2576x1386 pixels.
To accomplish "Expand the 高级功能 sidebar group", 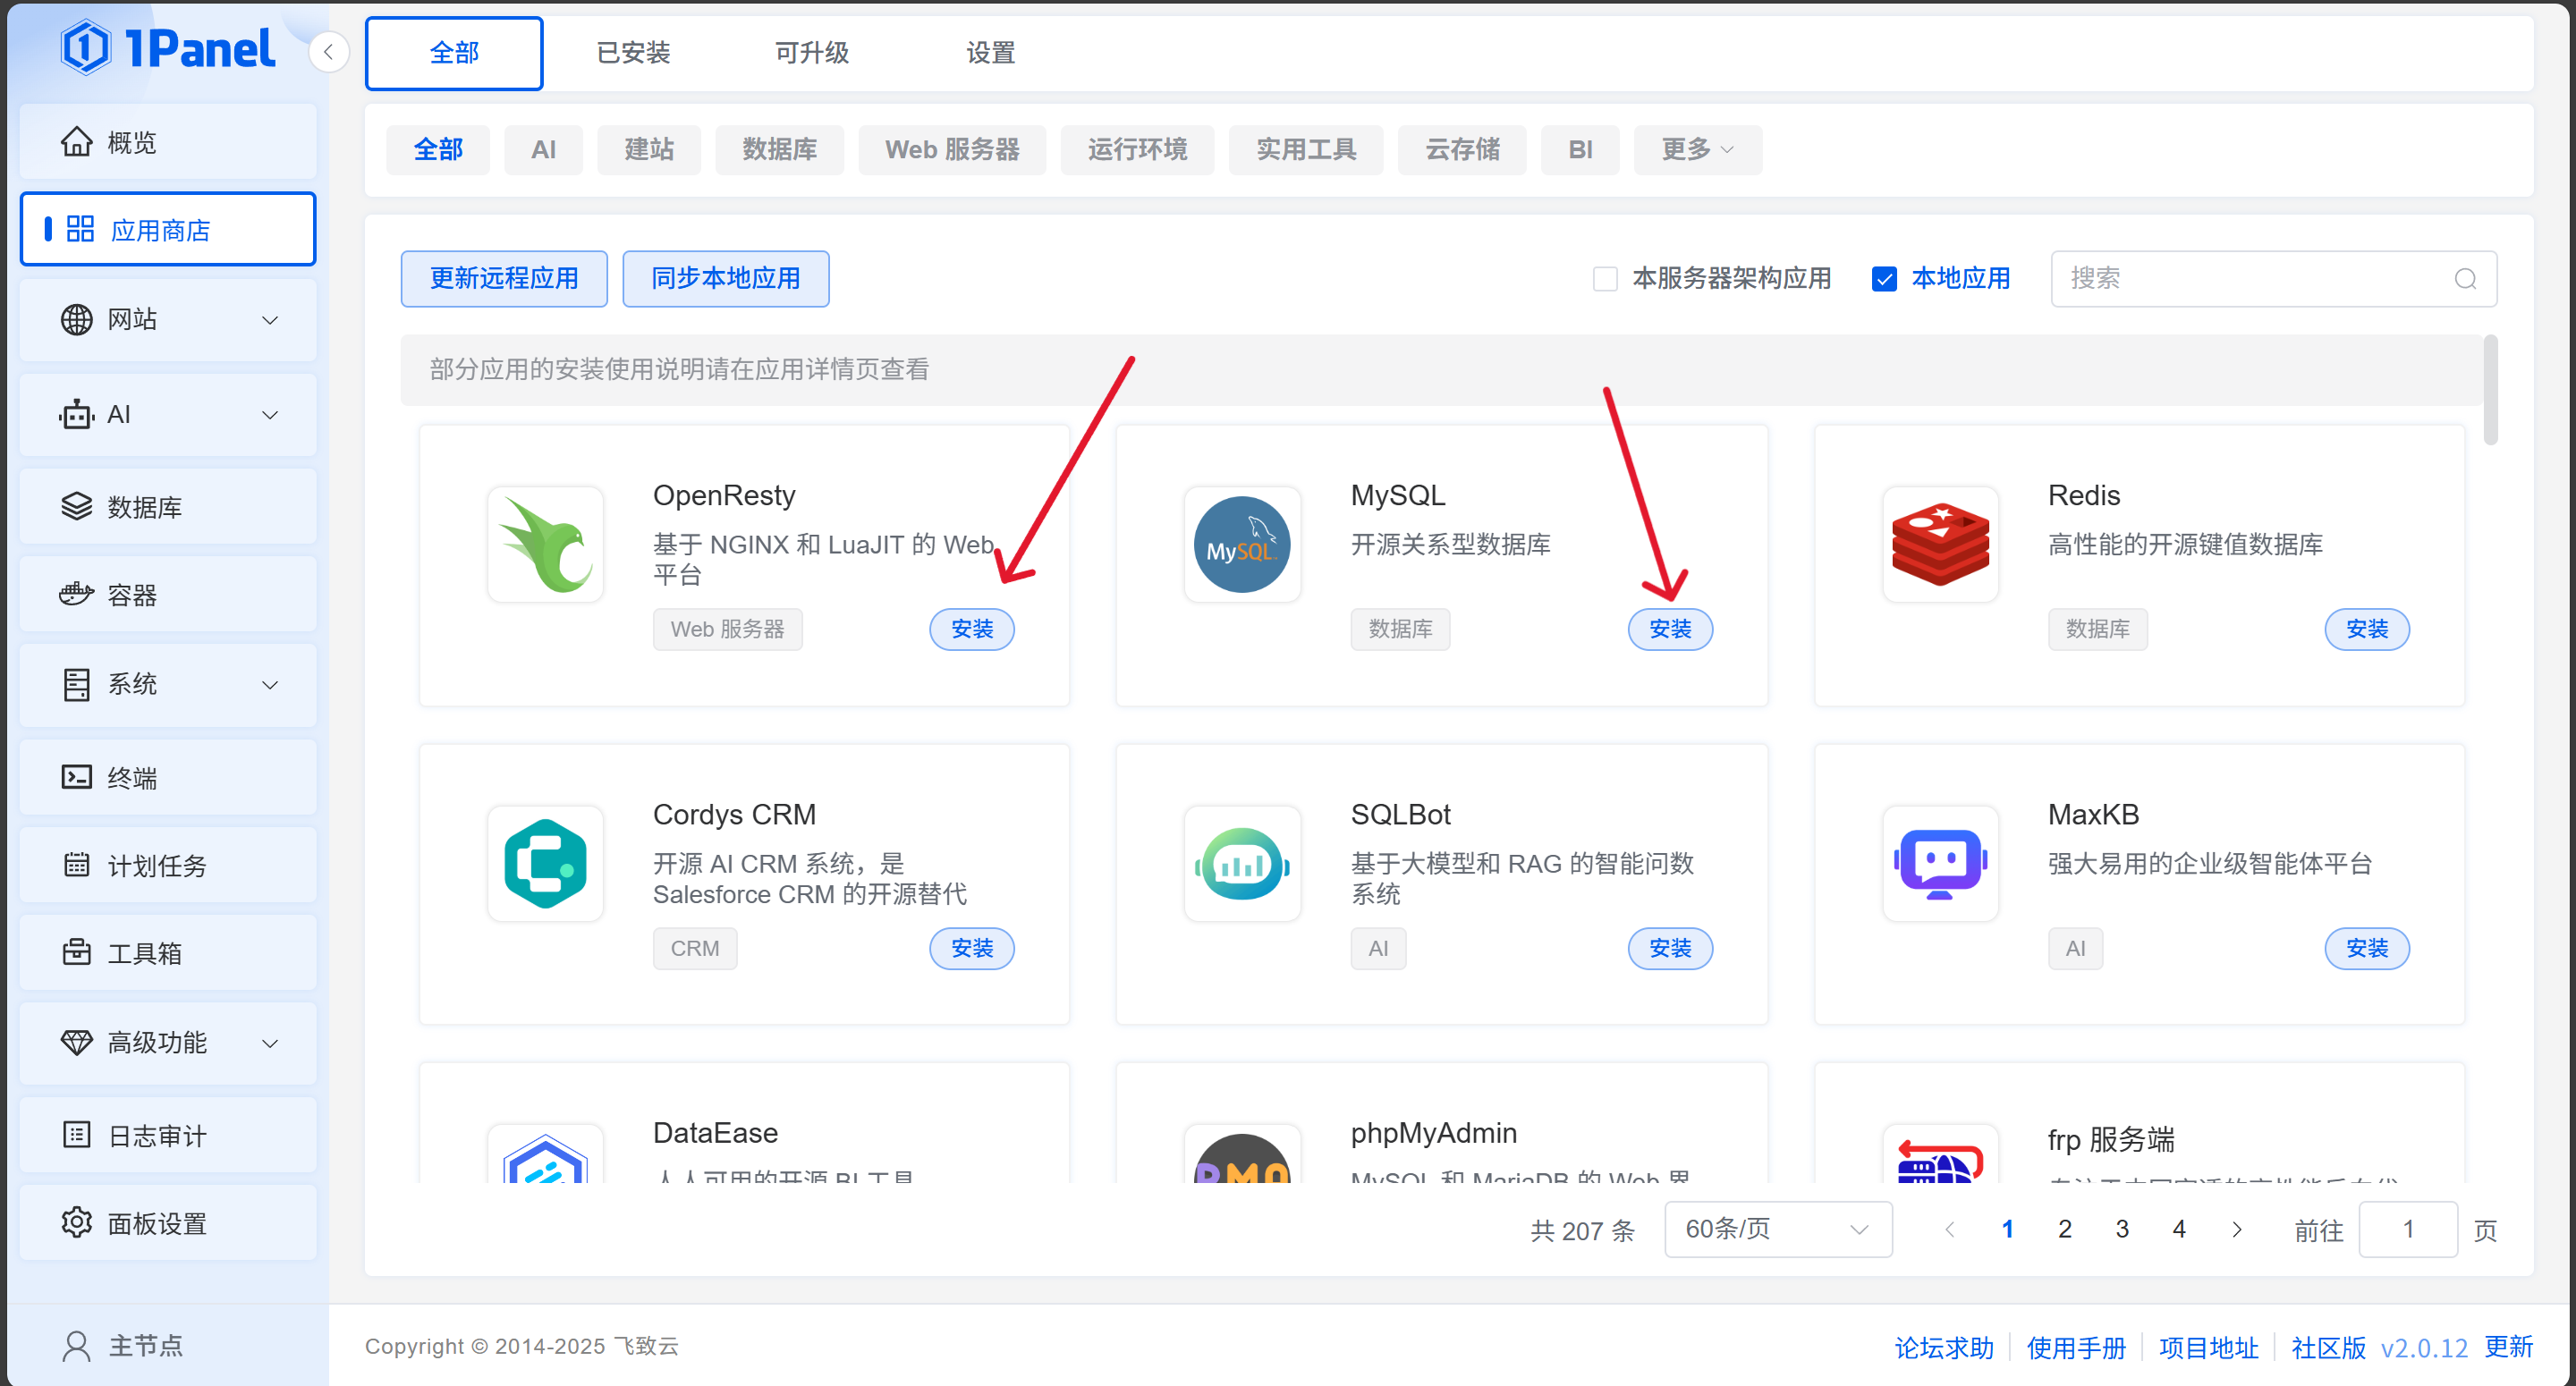I will tap(168, 1043).
